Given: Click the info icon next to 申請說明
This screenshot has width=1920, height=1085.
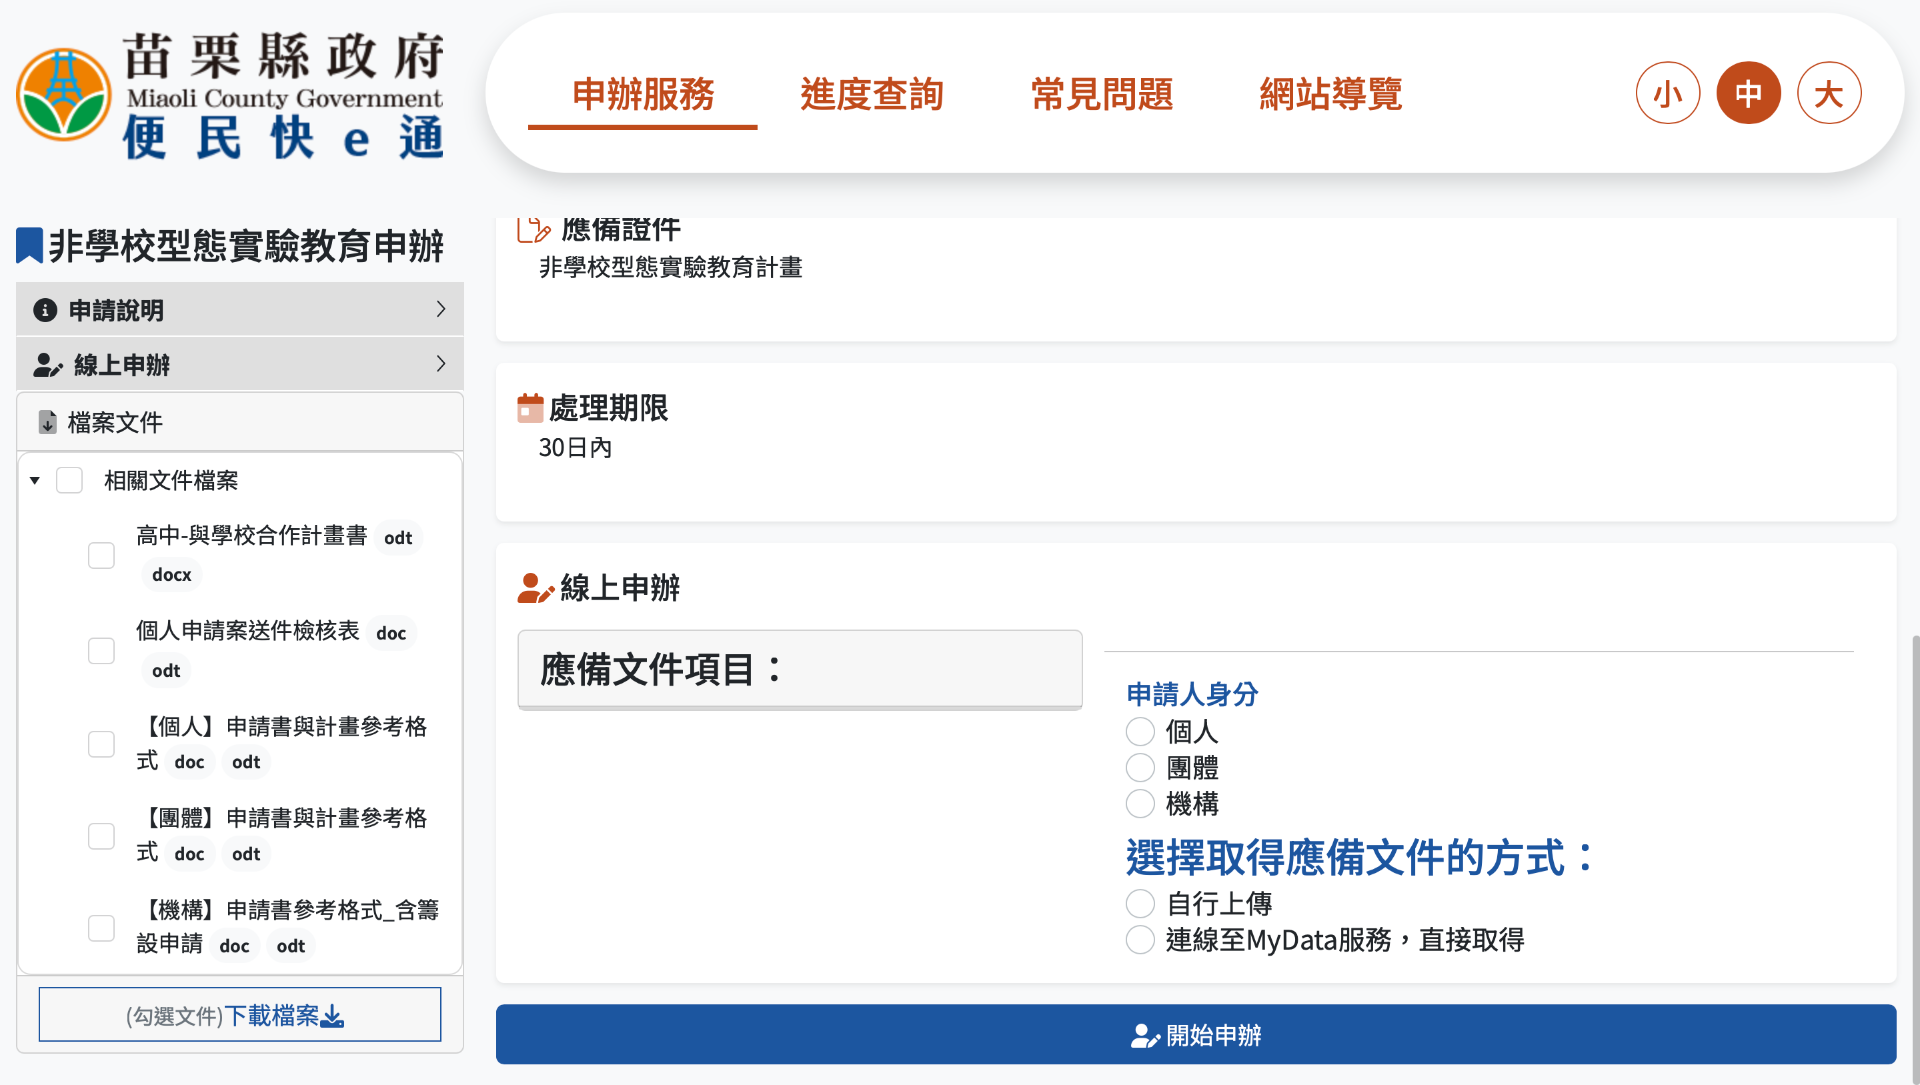Looking at the screenshot, I should click(45, 310).
